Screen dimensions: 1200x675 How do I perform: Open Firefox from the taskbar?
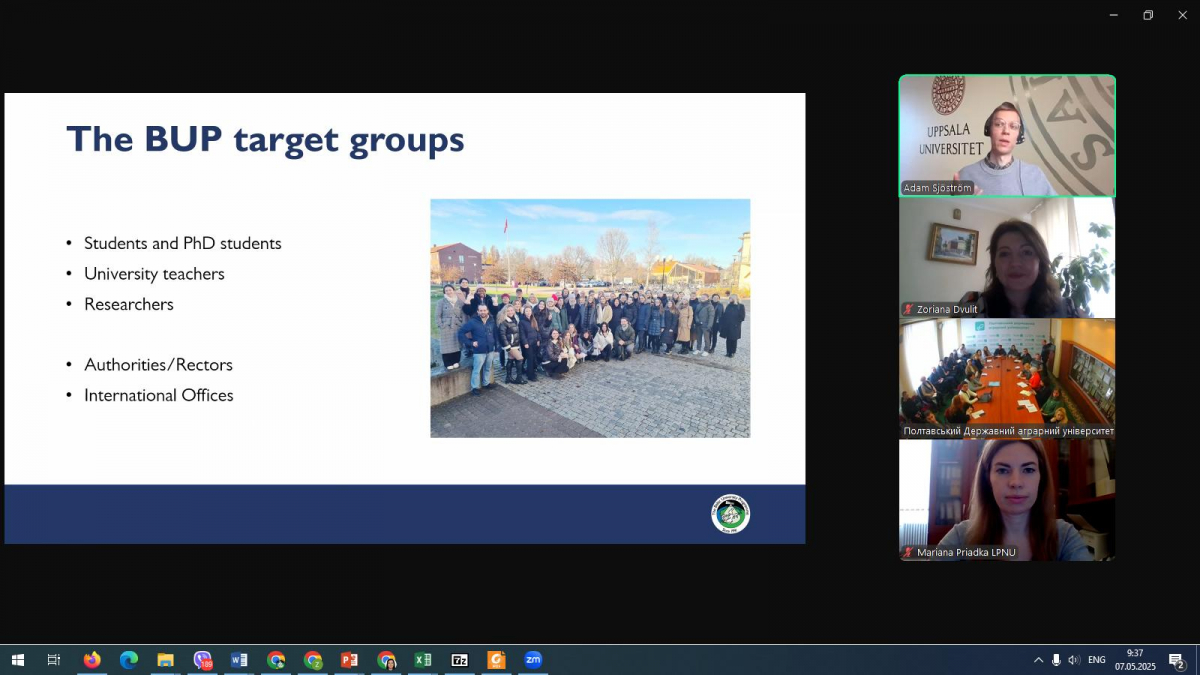[92, 660]
